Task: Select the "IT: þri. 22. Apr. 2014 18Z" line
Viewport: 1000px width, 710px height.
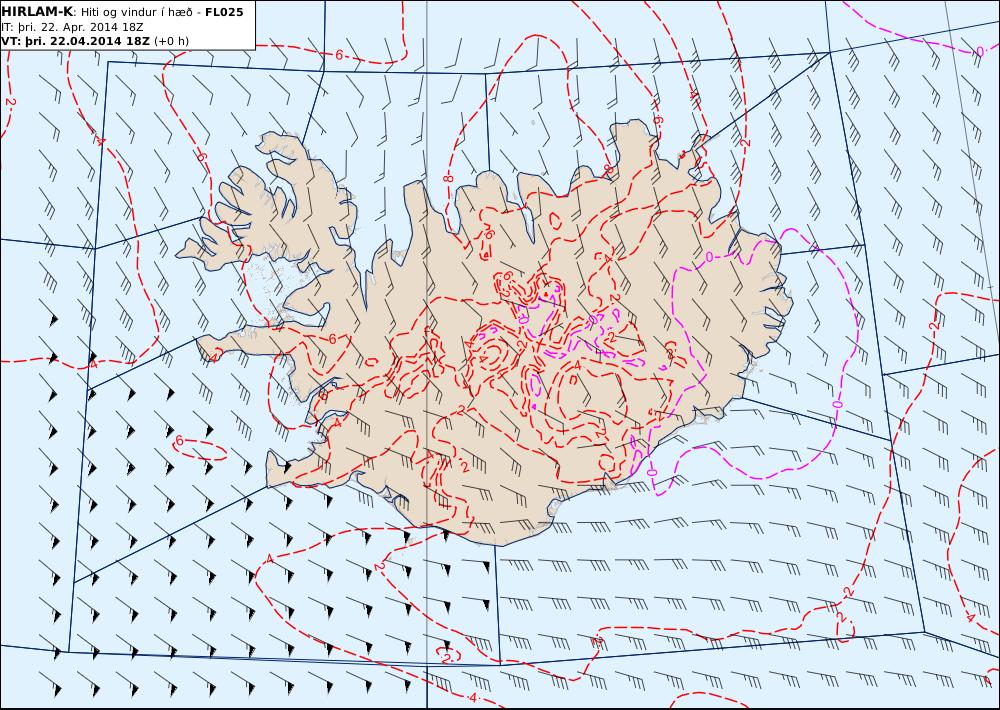Action: [72, 27]
